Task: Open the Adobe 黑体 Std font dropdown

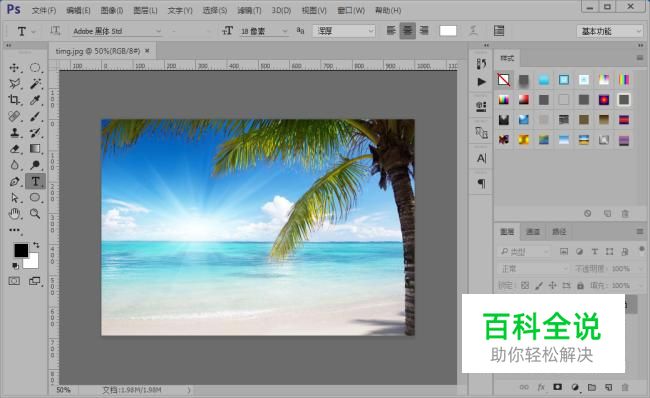Action: (x=117, y=31)
